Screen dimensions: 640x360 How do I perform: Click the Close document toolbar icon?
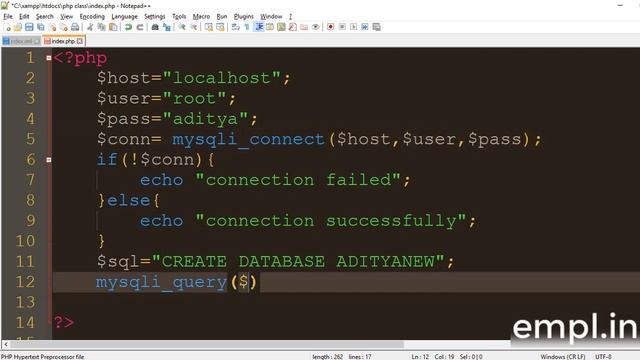click(53, 27)
